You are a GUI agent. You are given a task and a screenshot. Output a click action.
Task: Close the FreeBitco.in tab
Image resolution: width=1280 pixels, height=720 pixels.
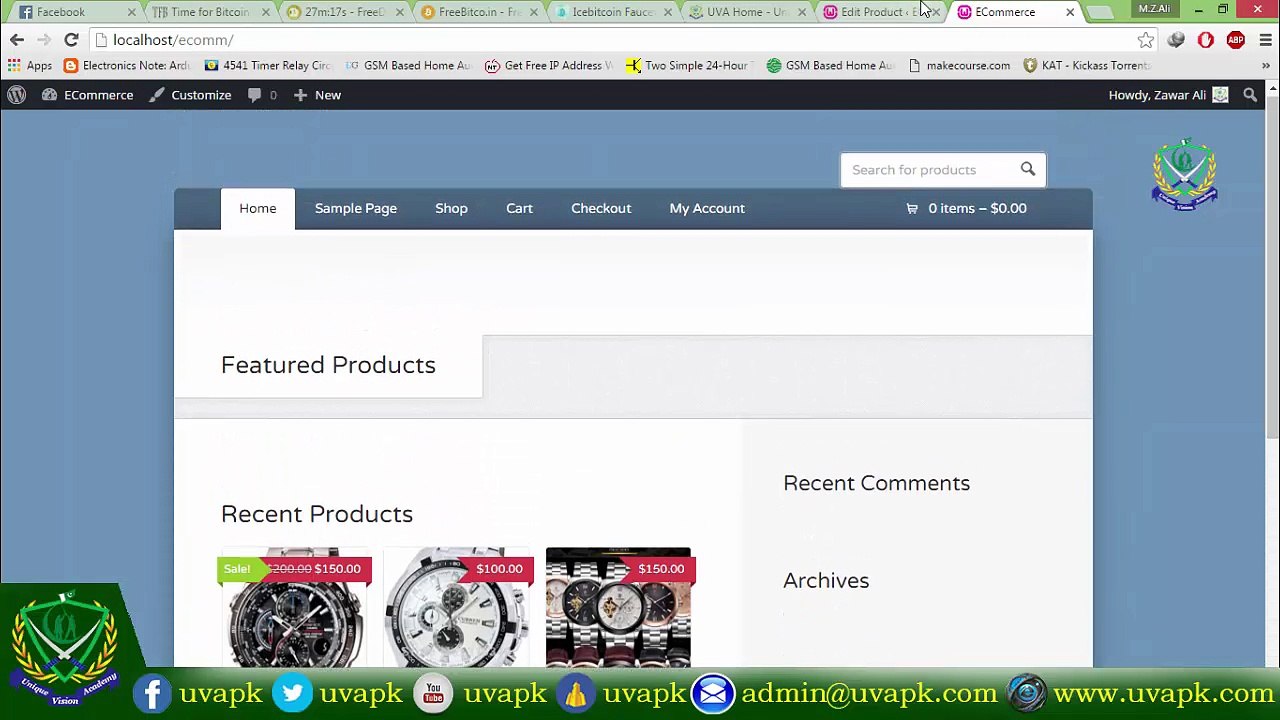pos(533,12)
